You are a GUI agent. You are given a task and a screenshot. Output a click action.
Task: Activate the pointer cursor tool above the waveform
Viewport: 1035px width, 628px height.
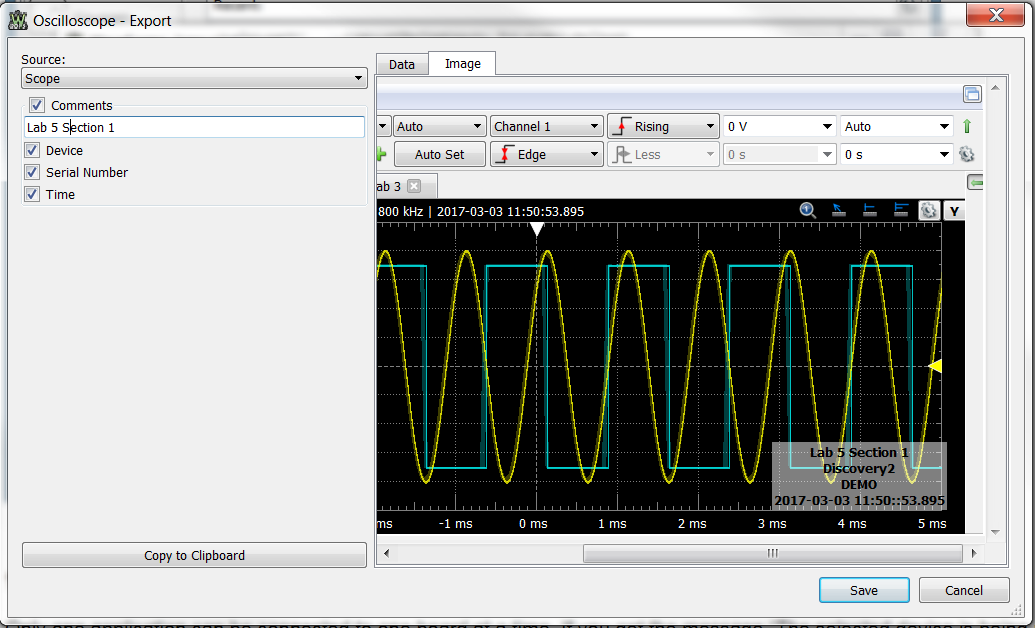click(x=838, y=211)
